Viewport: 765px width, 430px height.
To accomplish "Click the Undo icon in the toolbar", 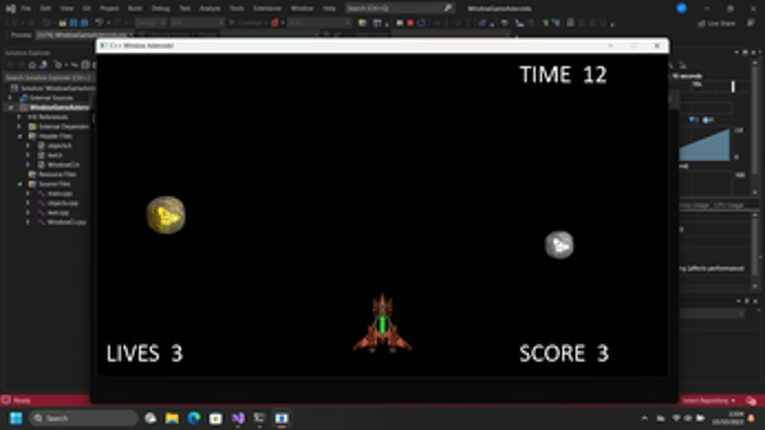I will (x=99, y=22).
